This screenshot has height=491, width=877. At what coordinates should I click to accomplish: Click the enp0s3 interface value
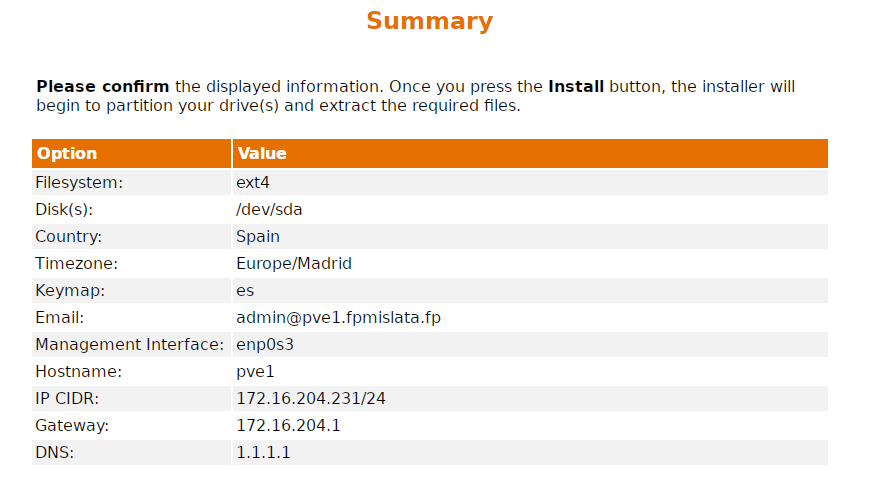coord(265,345)
